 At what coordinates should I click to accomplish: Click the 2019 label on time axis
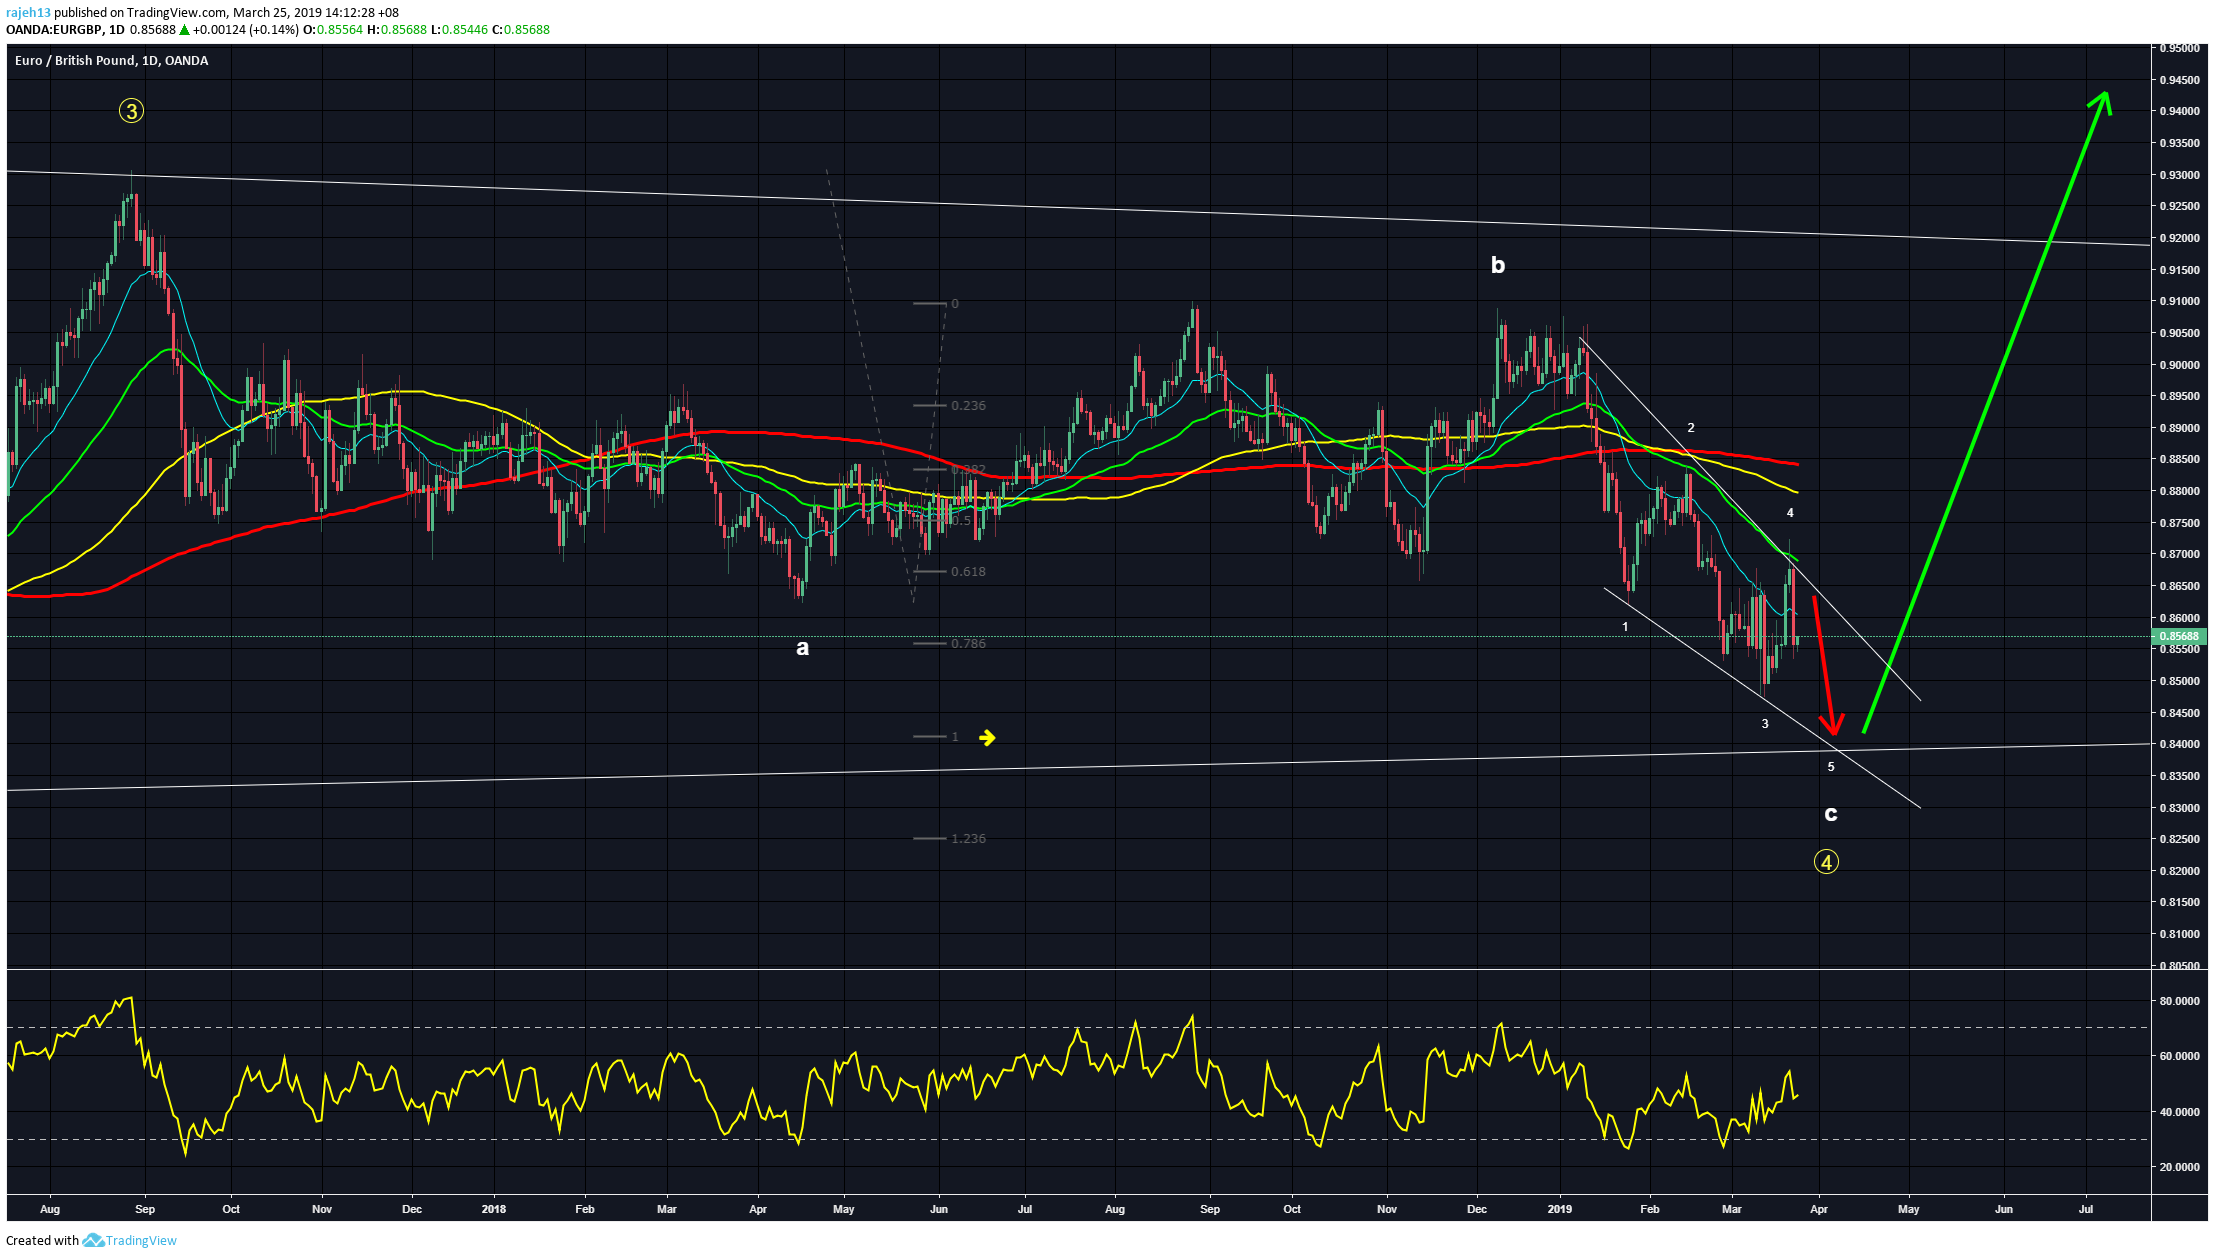pos(1559,1209)
